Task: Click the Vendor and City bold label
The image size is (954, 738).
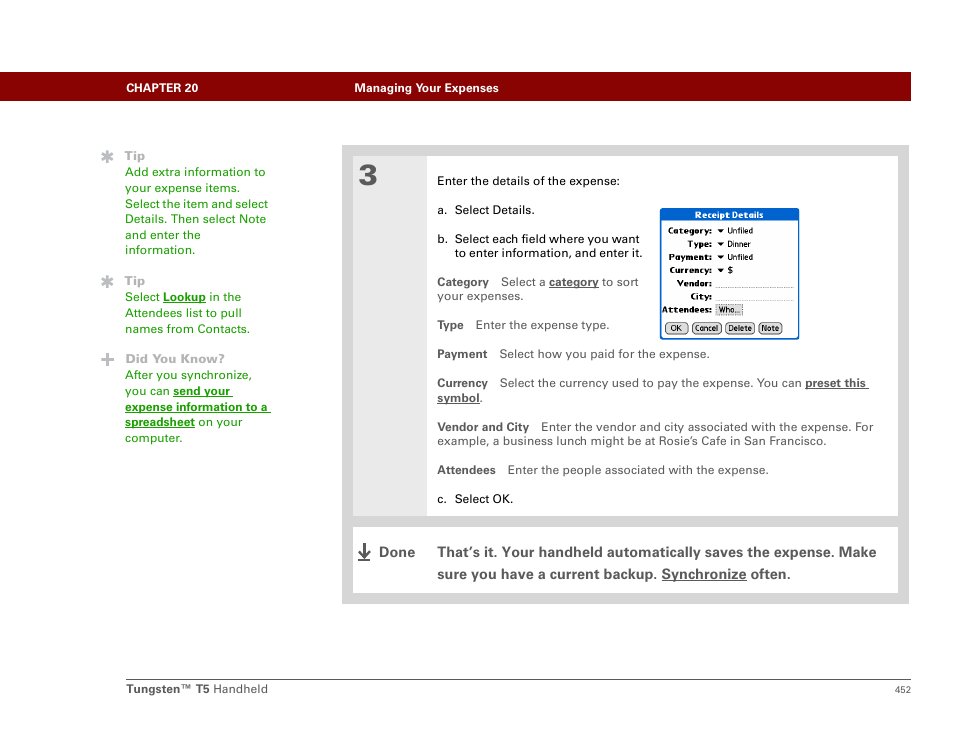Action: coord(482,427)
